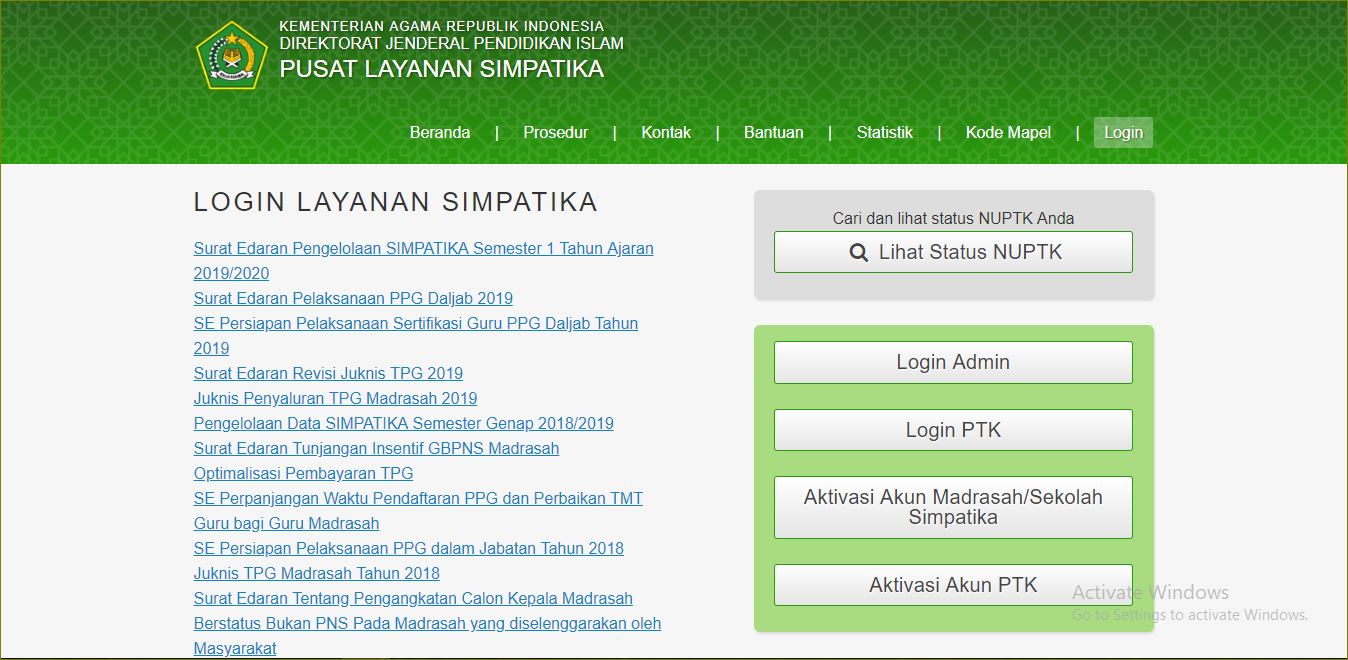Screen dimensions: 1348x660
Task: Choose the Login PTK button
Action: click(x=953, y=430)
